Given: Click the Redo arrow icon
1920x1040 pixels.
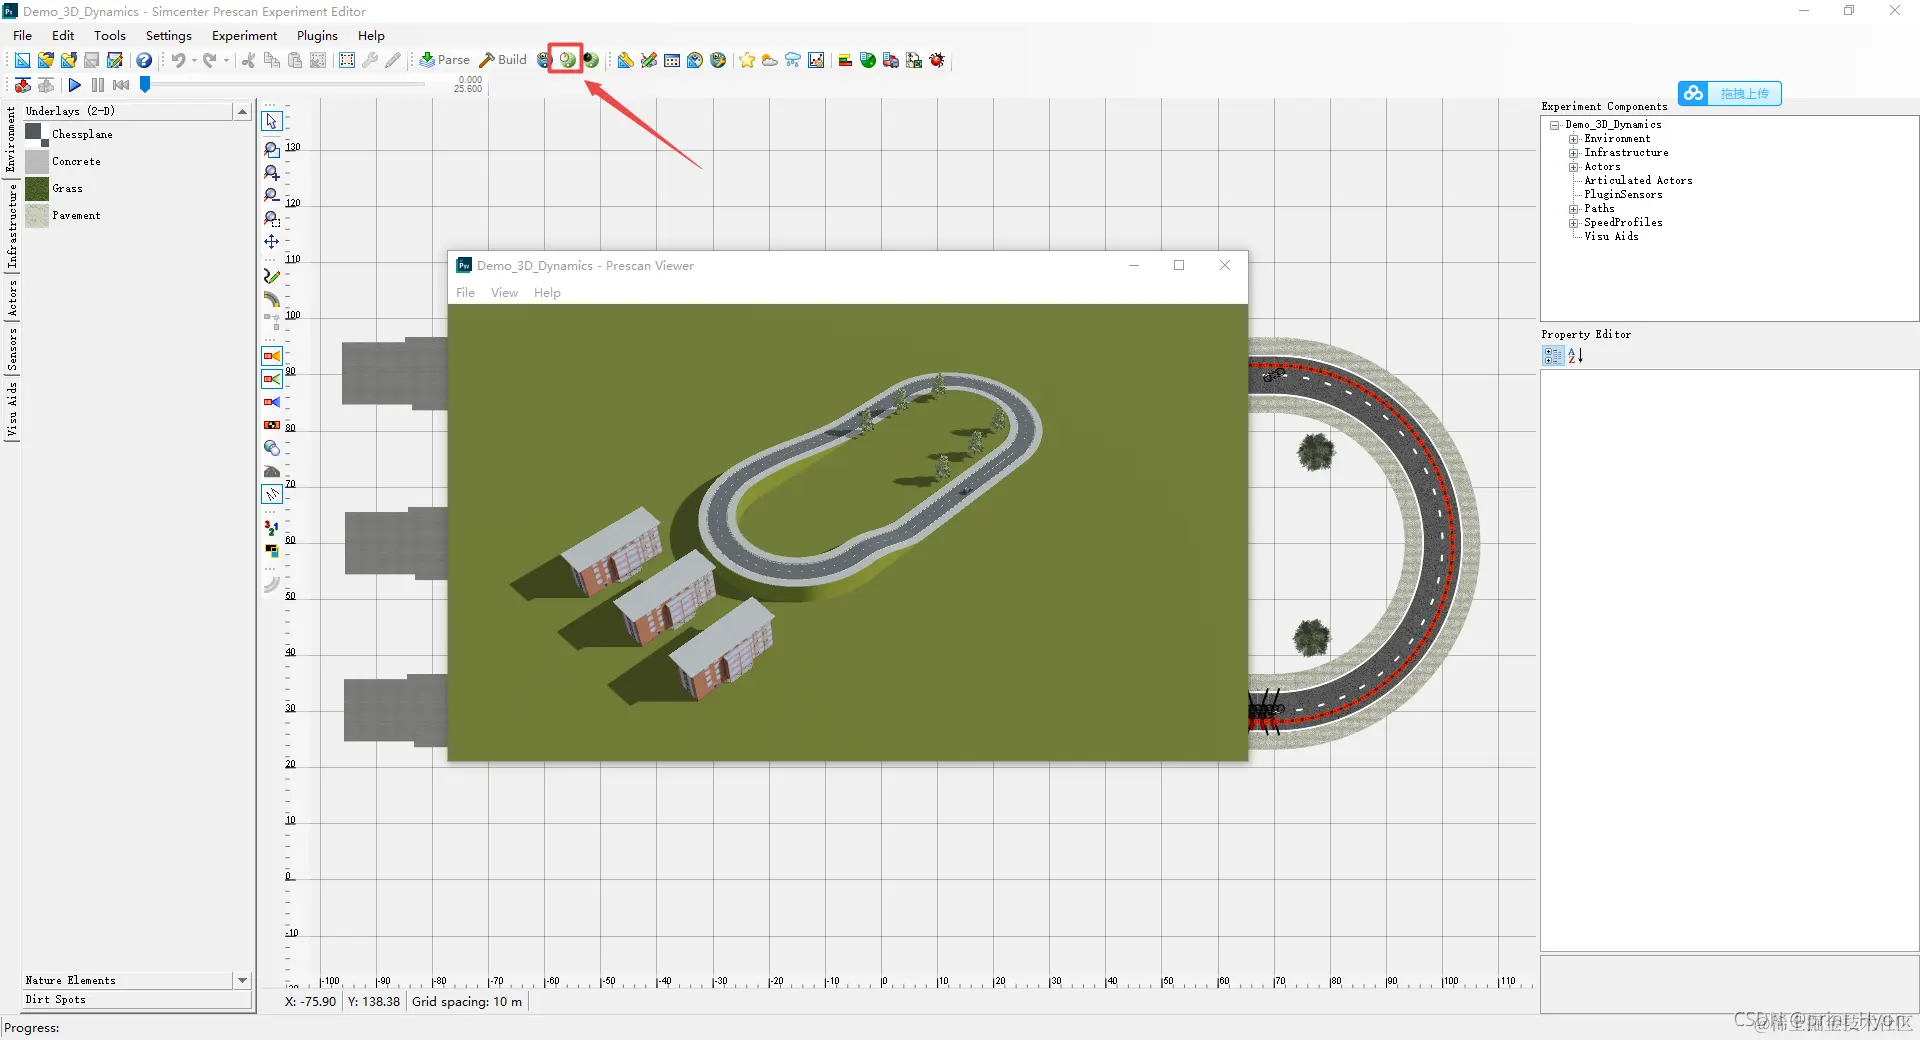Looking at the screenshot, I should click(210, 60).
